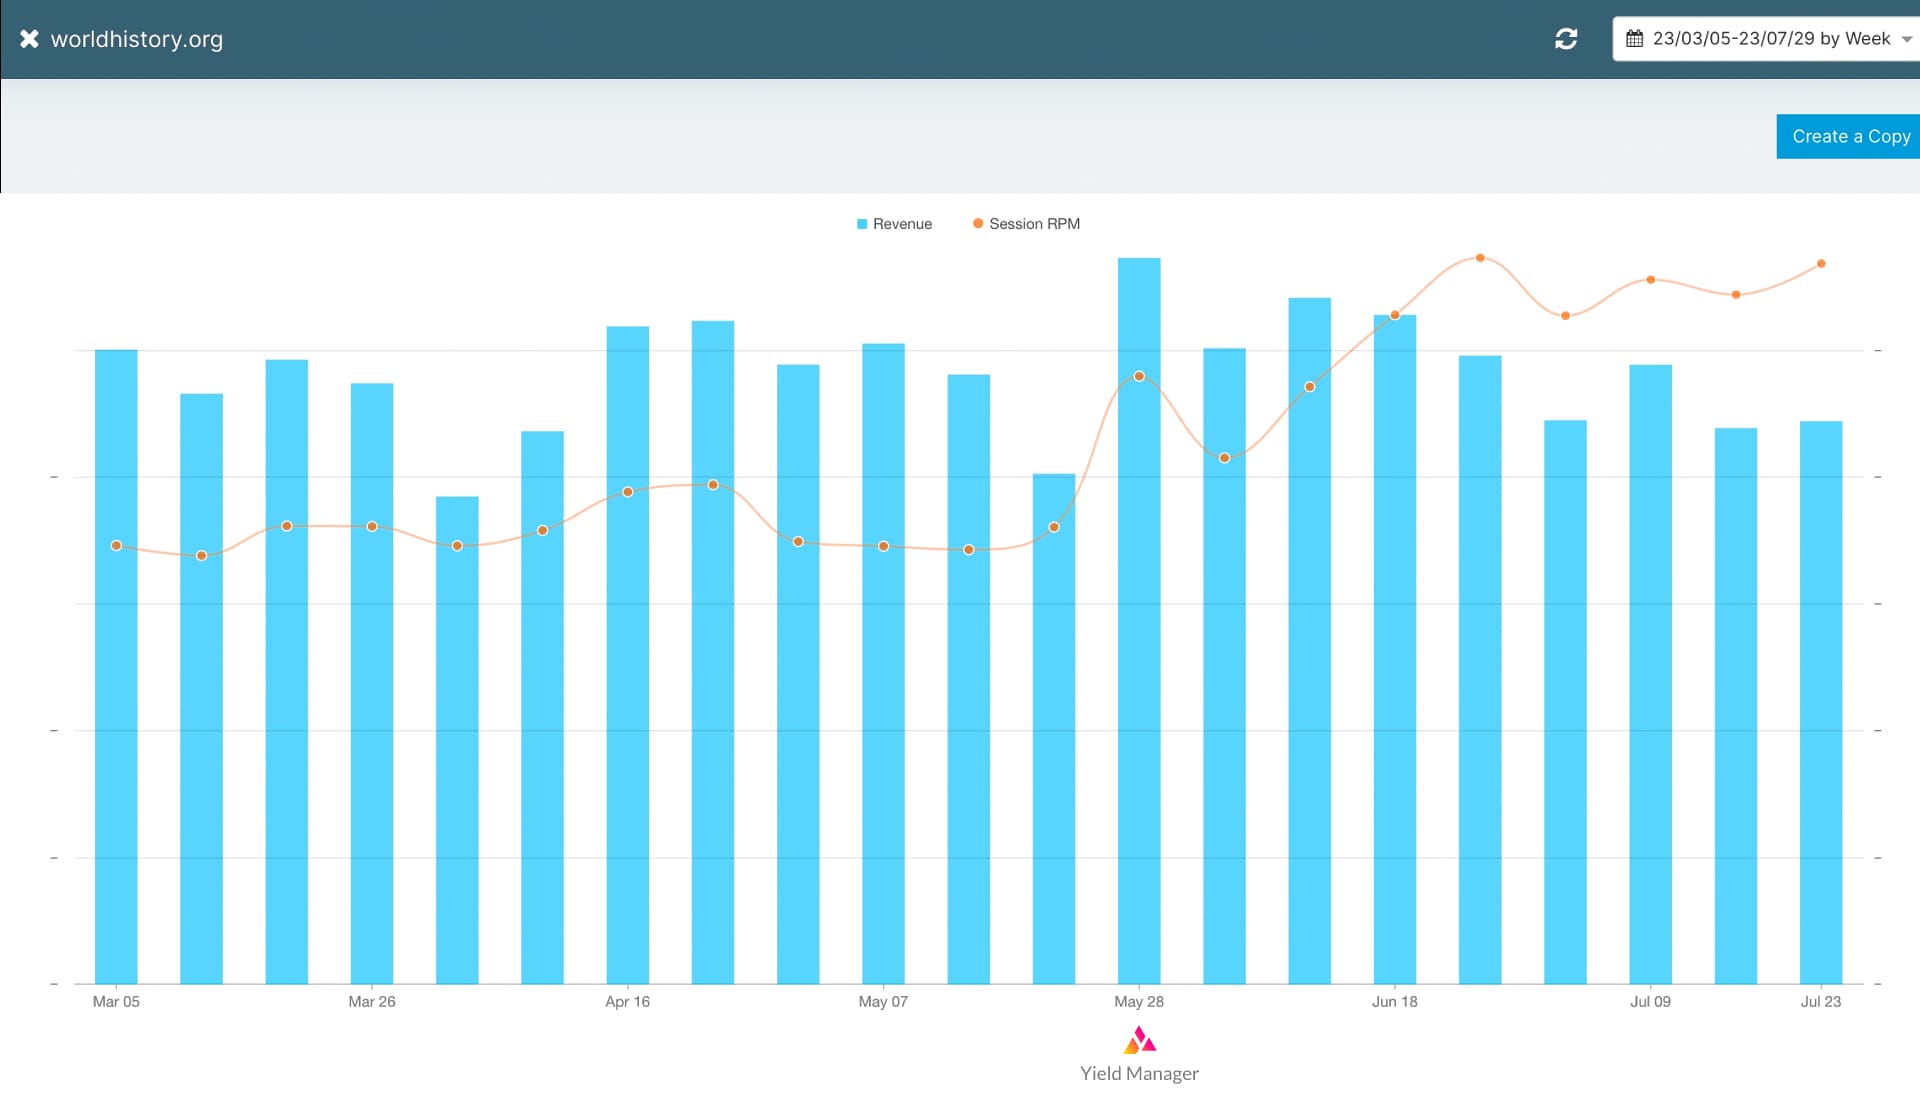
Task: Click the Session RPM orange legend dot
Action: pyautogui.click(x=978, y=224)
